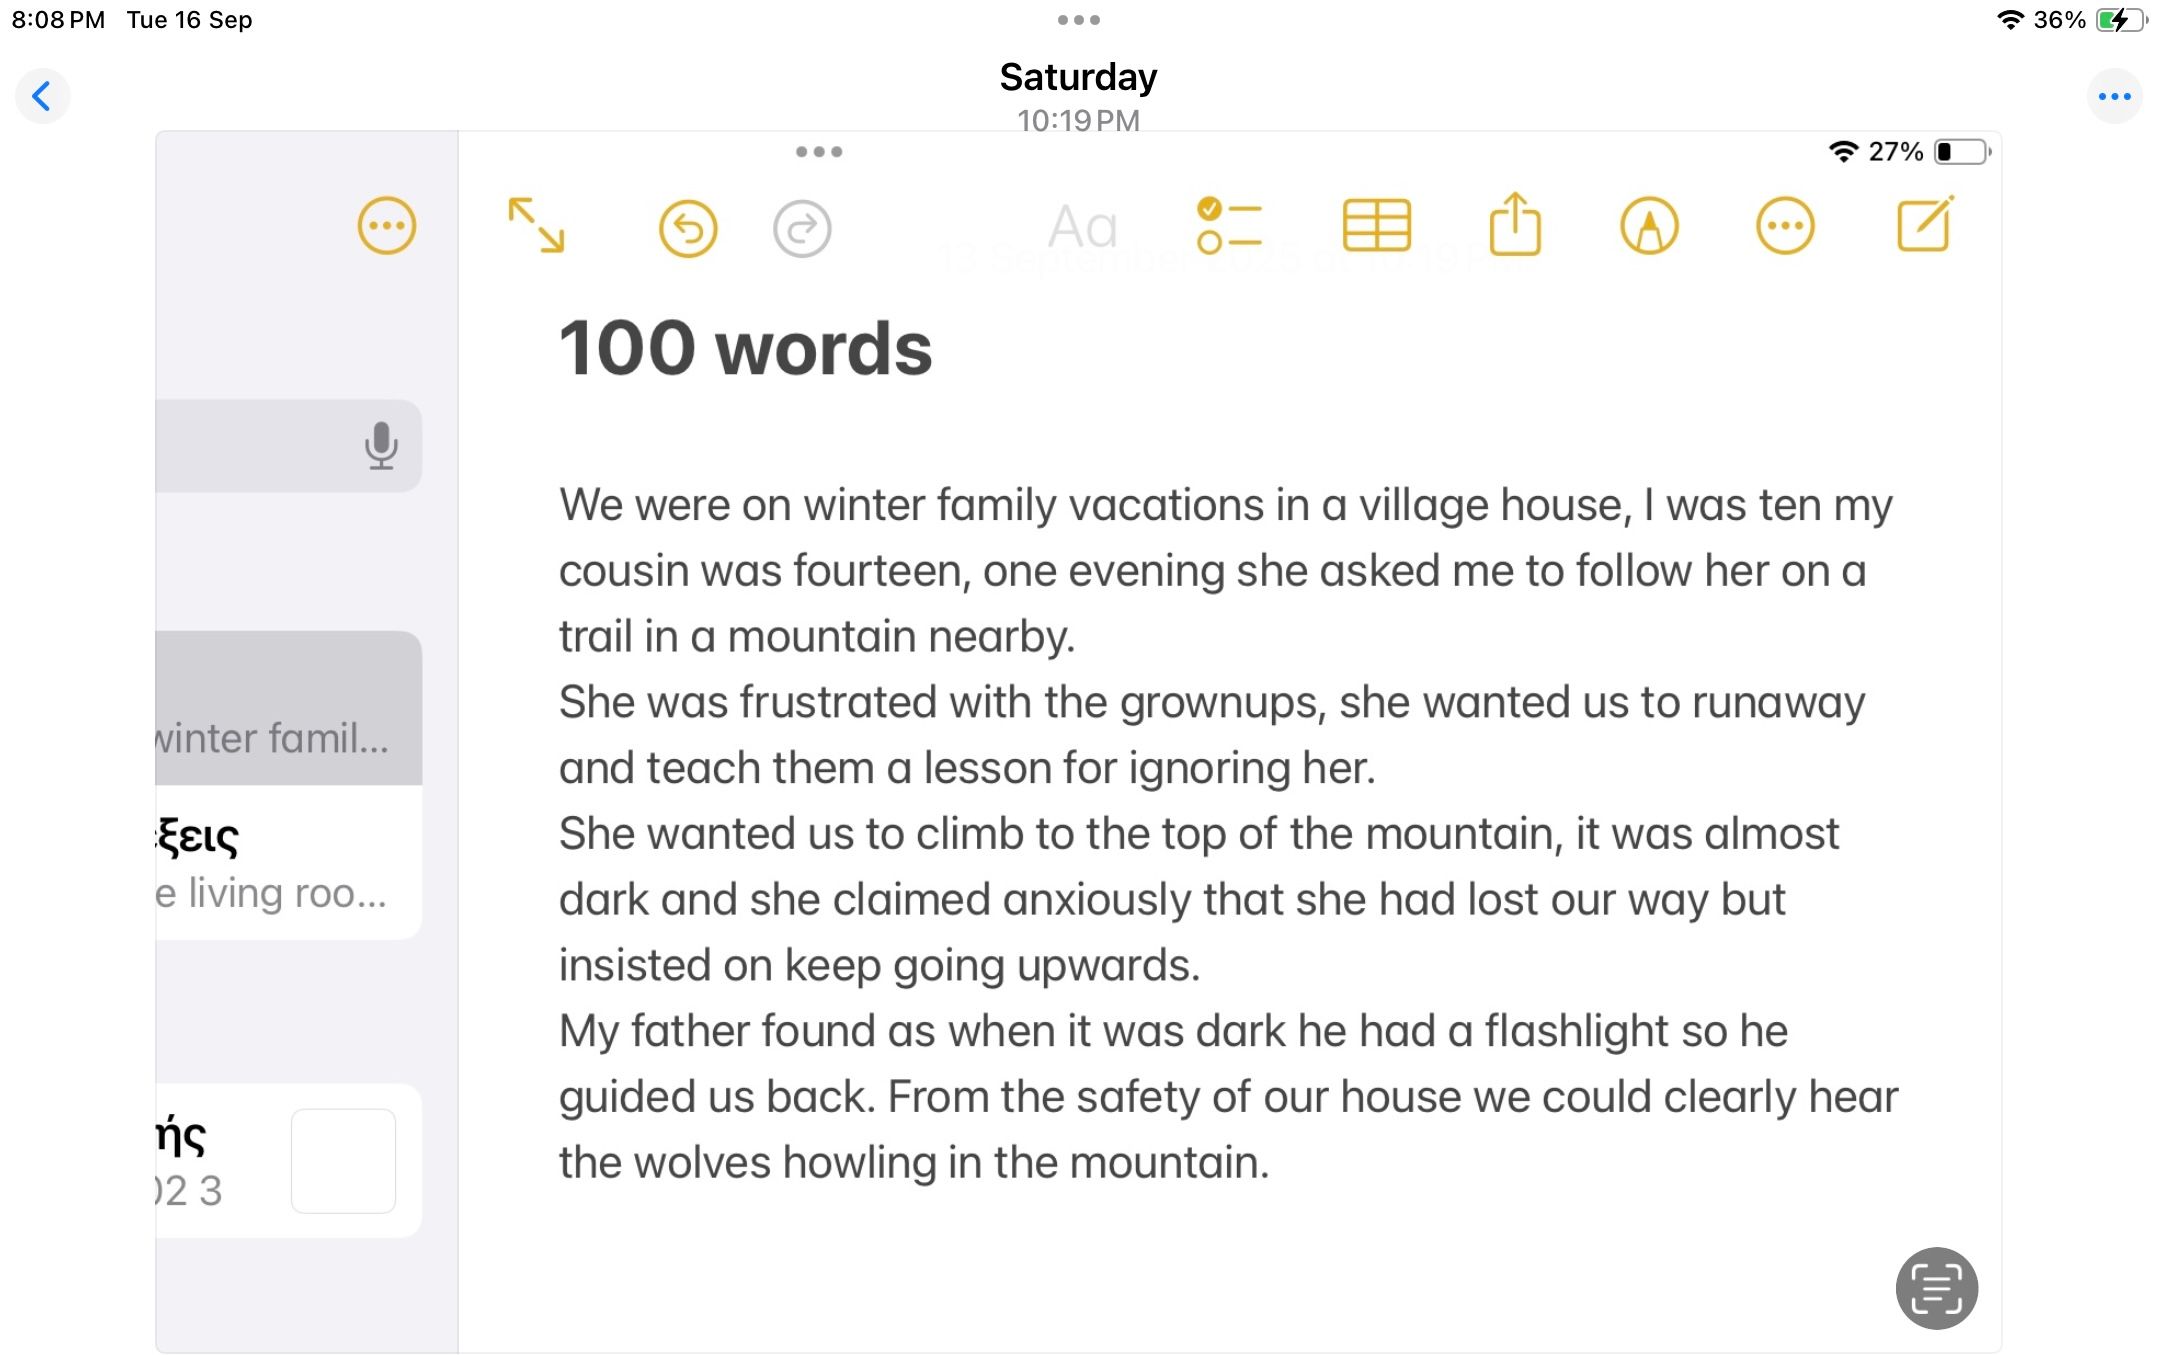
Task: Compose a new note
Action: click(1924, 225)
